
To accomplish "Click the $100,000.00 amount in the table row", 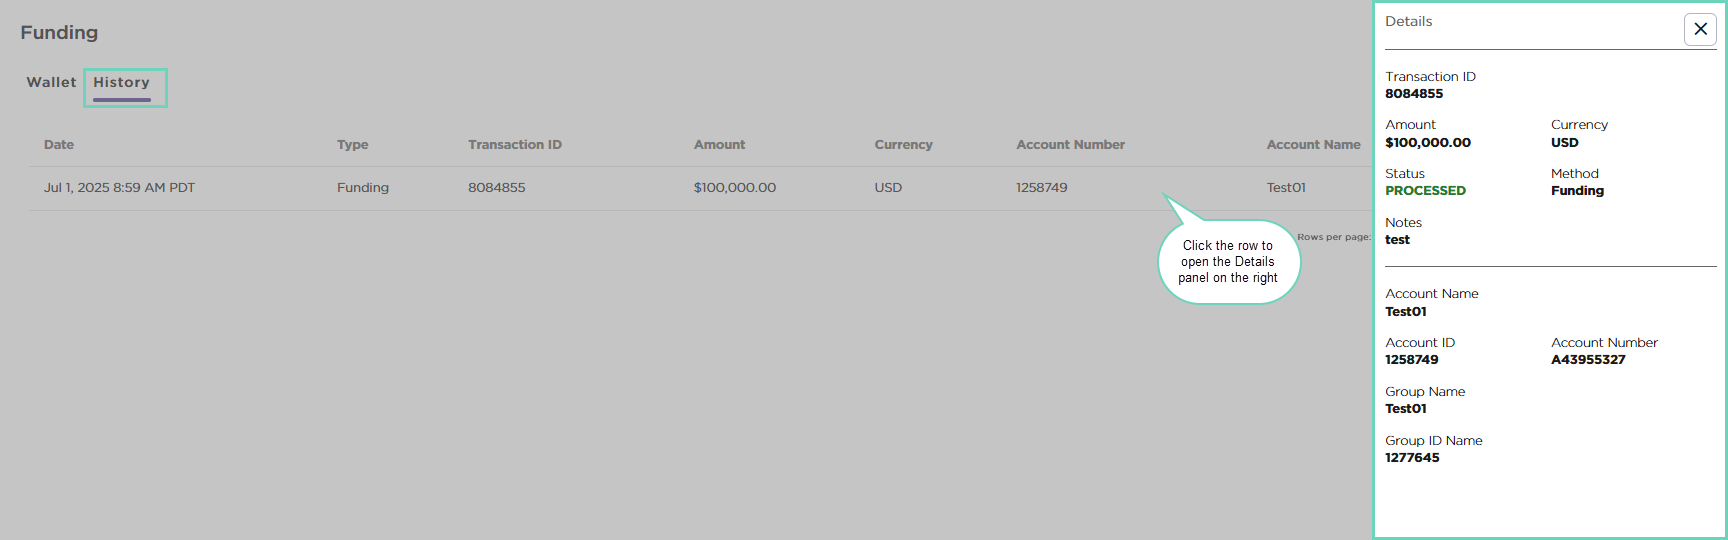I will tap(734, 188).
